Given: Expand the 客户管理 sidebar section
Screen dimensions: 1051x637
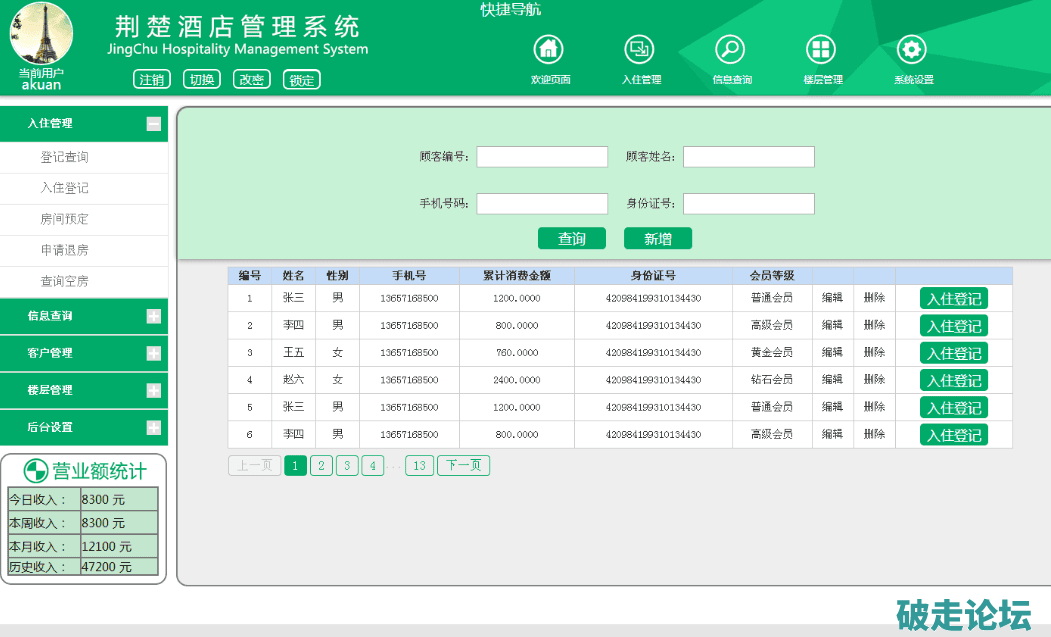Looking at the screenshot, I should pyautogui.click(x=153, y=353).
